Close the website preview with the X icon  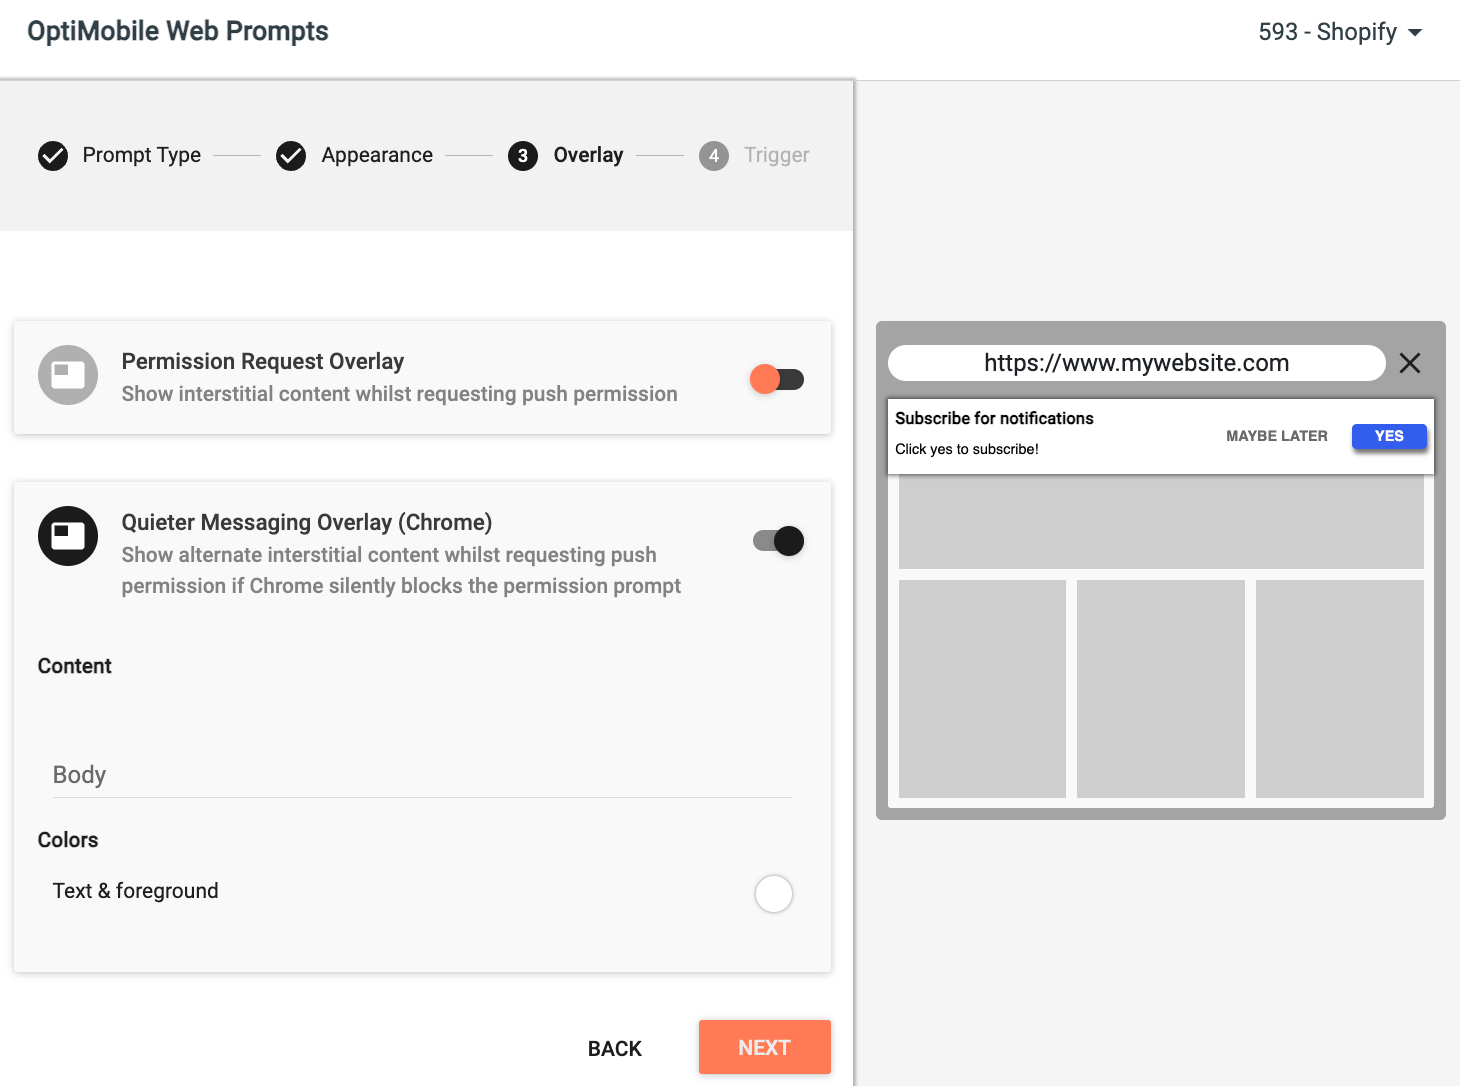(x=1410, y=363)
